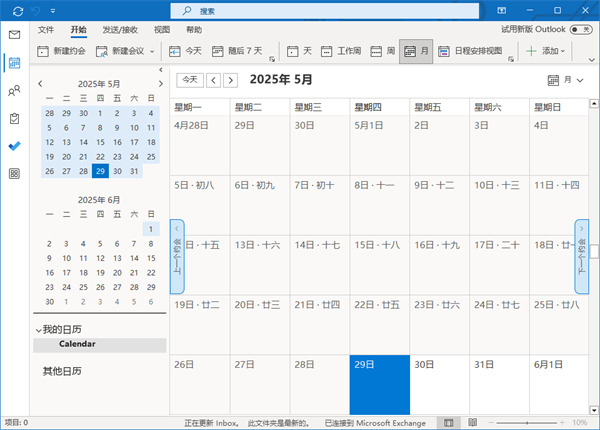This screenshot has width=600, height=430.
Task: Switch to Day view in ribbon
Action: 299,51
